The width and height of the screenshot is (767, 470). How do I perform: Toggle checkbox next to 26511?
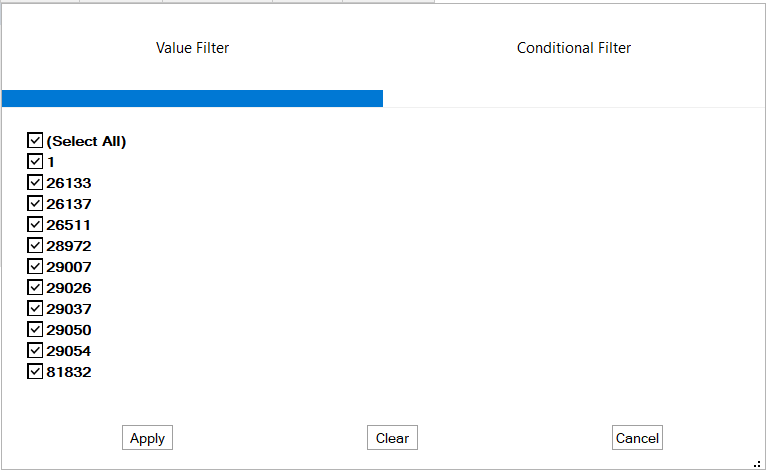tap(35, 225)
